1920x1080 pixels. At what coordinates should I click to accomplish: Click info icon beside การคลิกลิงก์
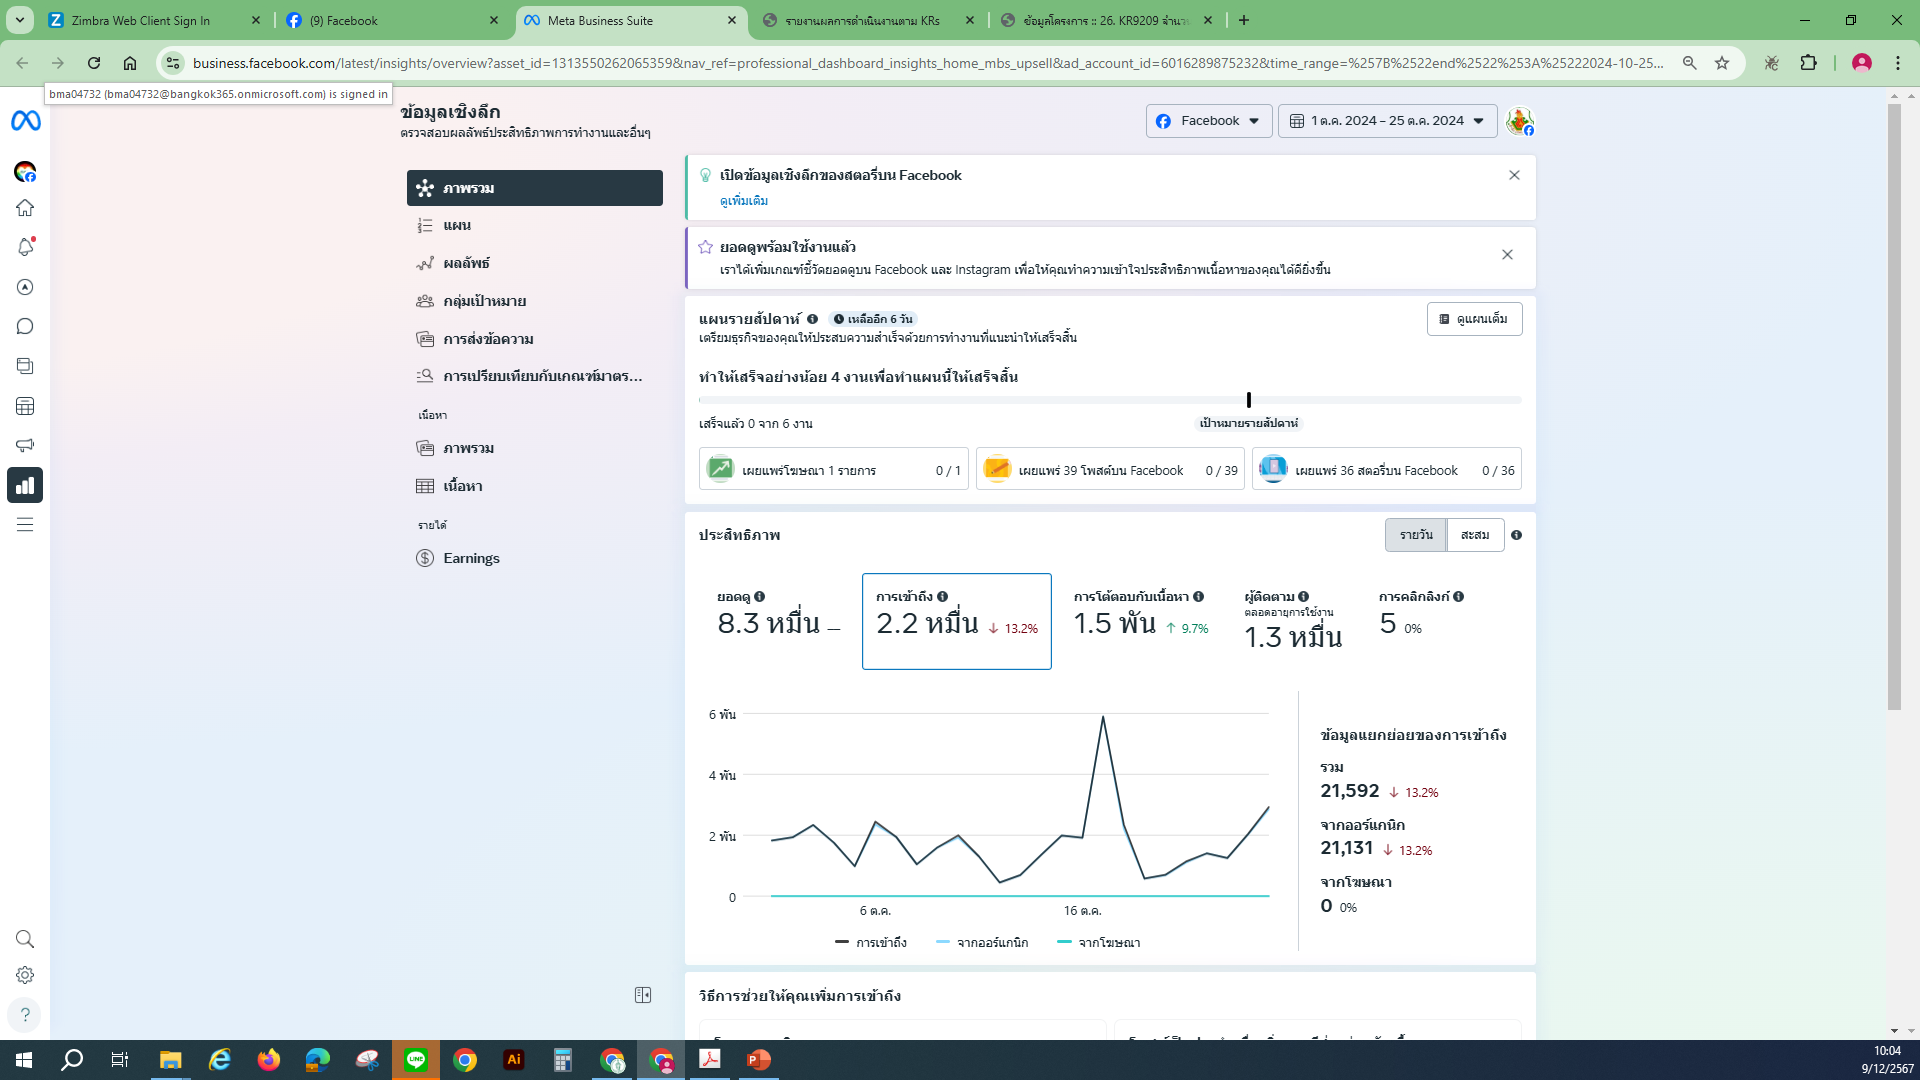point(1459,596)
